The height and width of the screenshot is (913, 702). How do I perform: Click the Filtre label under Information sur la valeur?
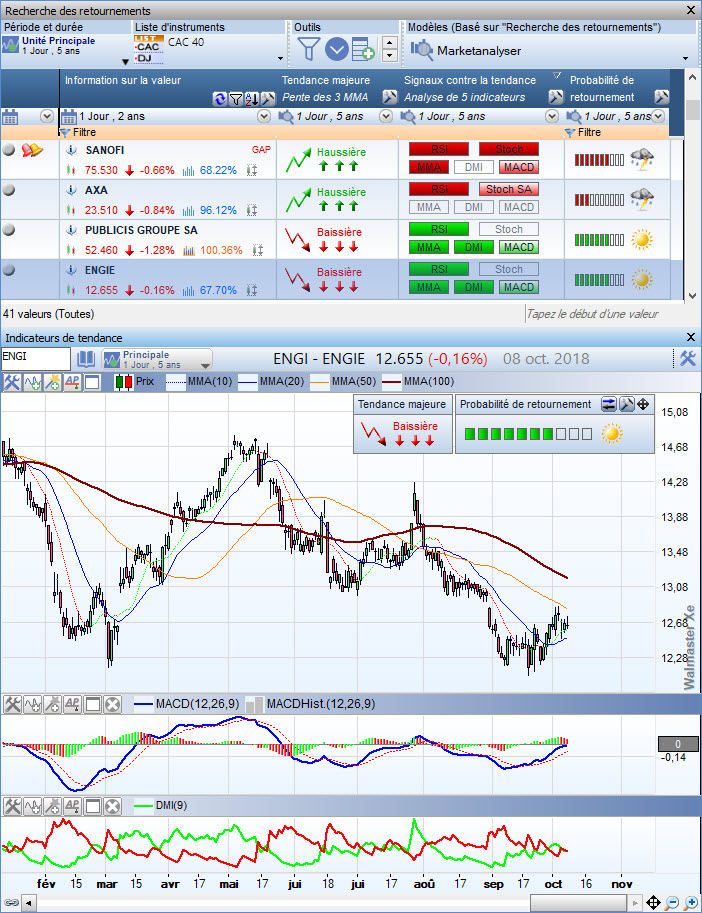[x=84, y=132]
